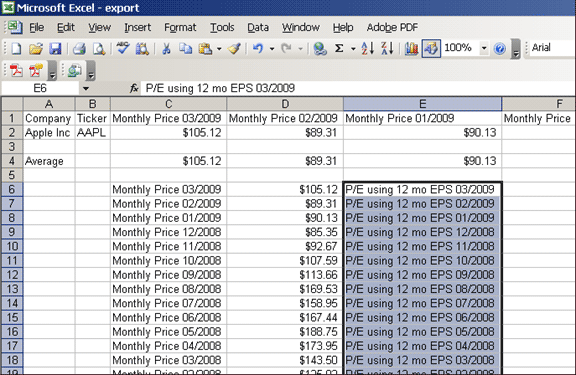The image size is (576, 375).
Task: Open the Data menu
Action: (x=258, y=28)
